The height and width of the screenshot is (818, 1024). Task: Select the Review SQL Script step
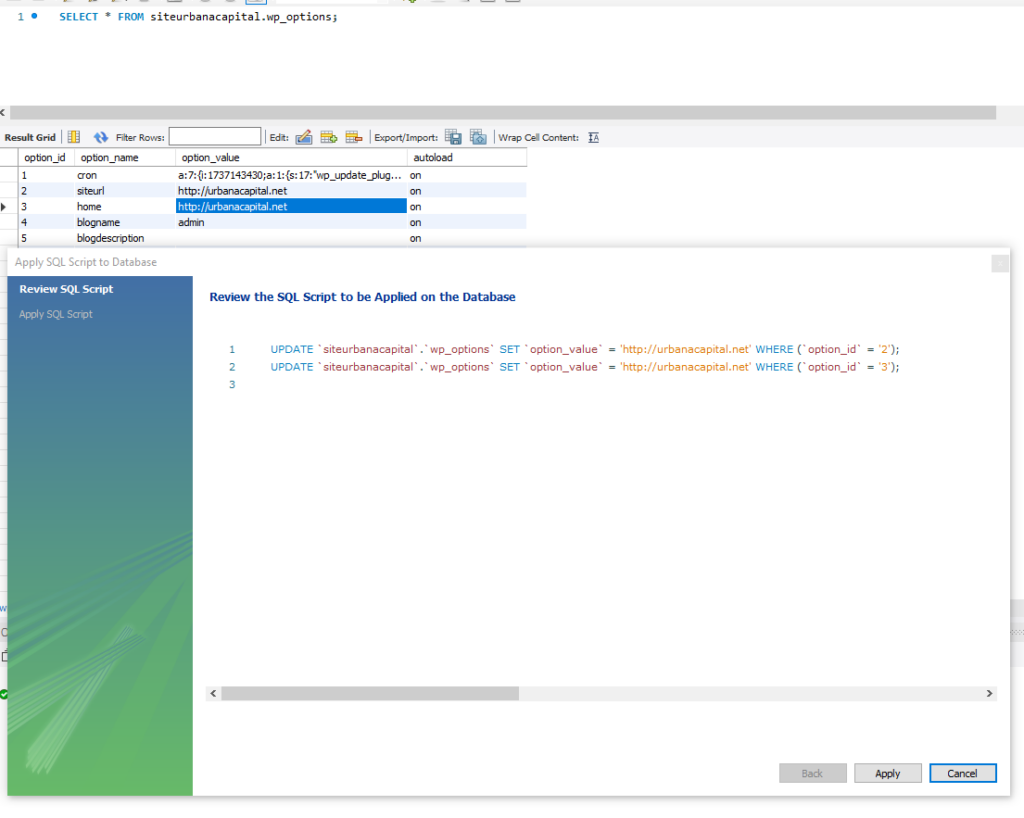coord(66,289)
